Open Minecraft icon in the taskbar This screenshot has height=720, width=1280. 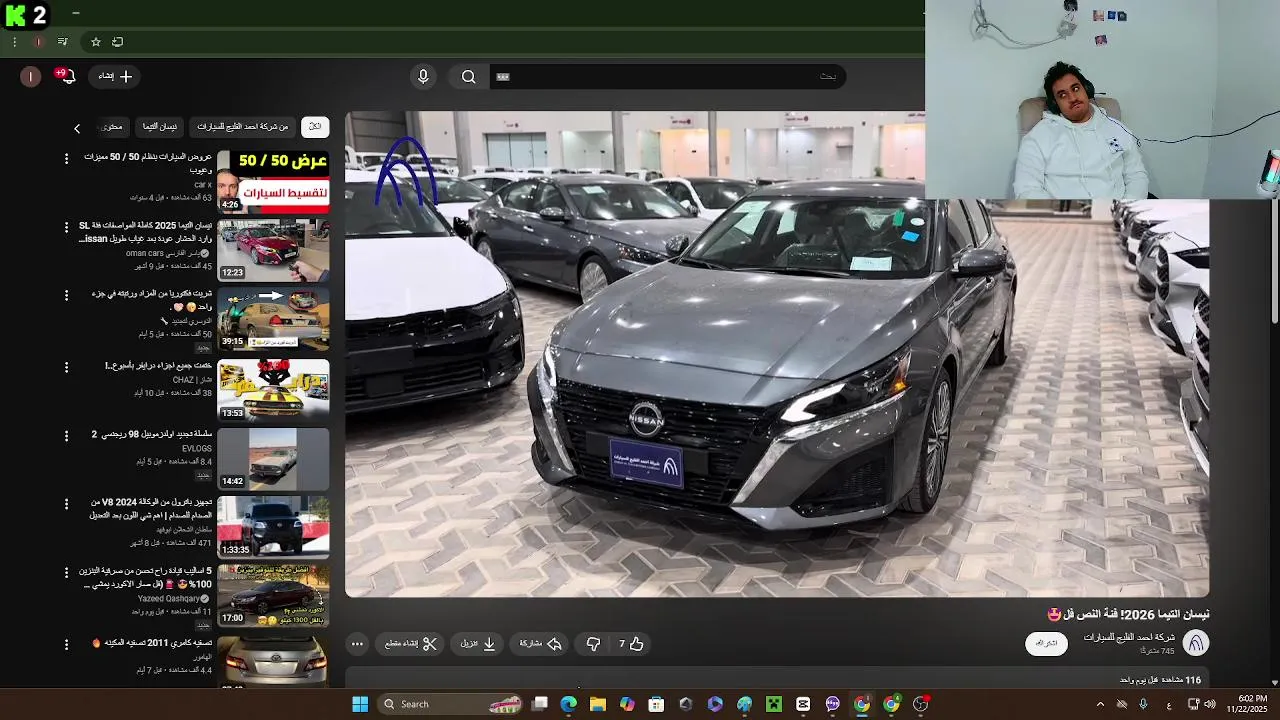[774, 704]
